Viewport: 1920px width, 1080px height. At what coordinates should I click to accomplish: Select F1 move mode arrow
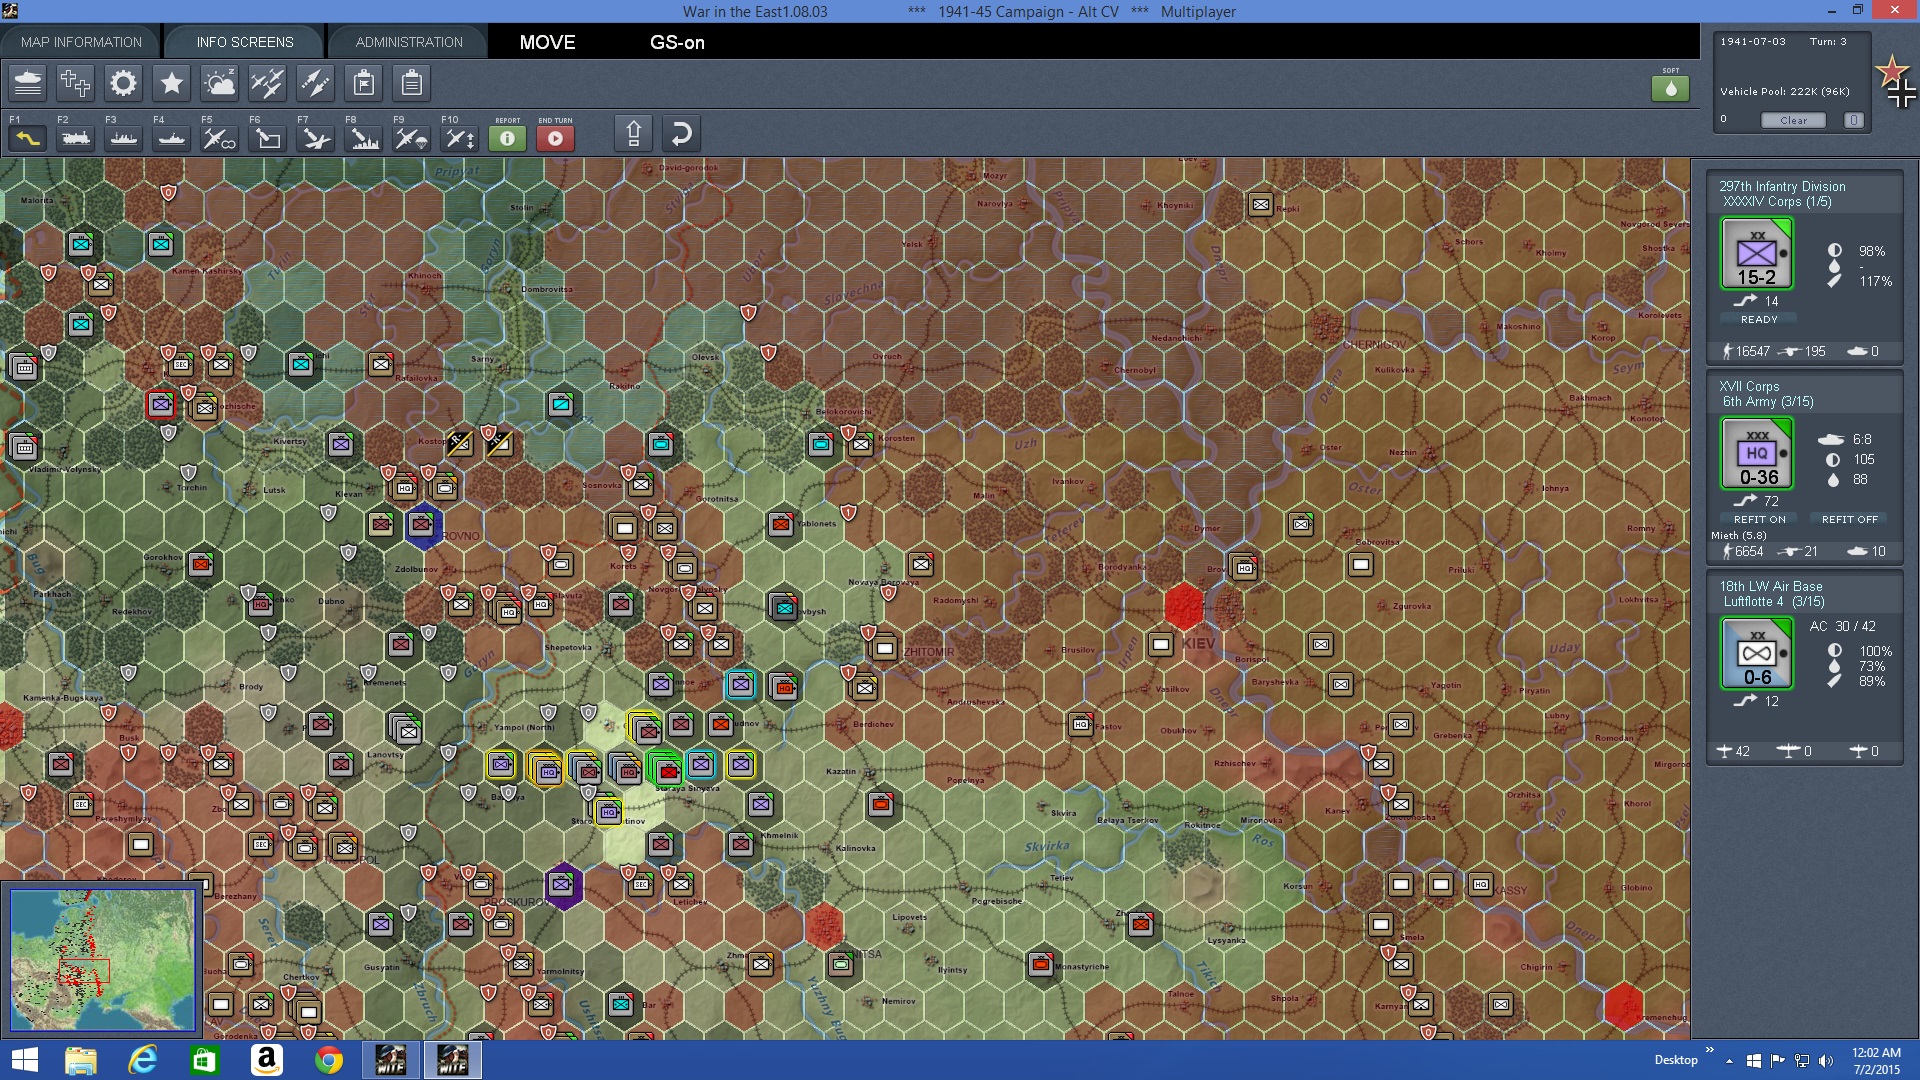[28, 138]
